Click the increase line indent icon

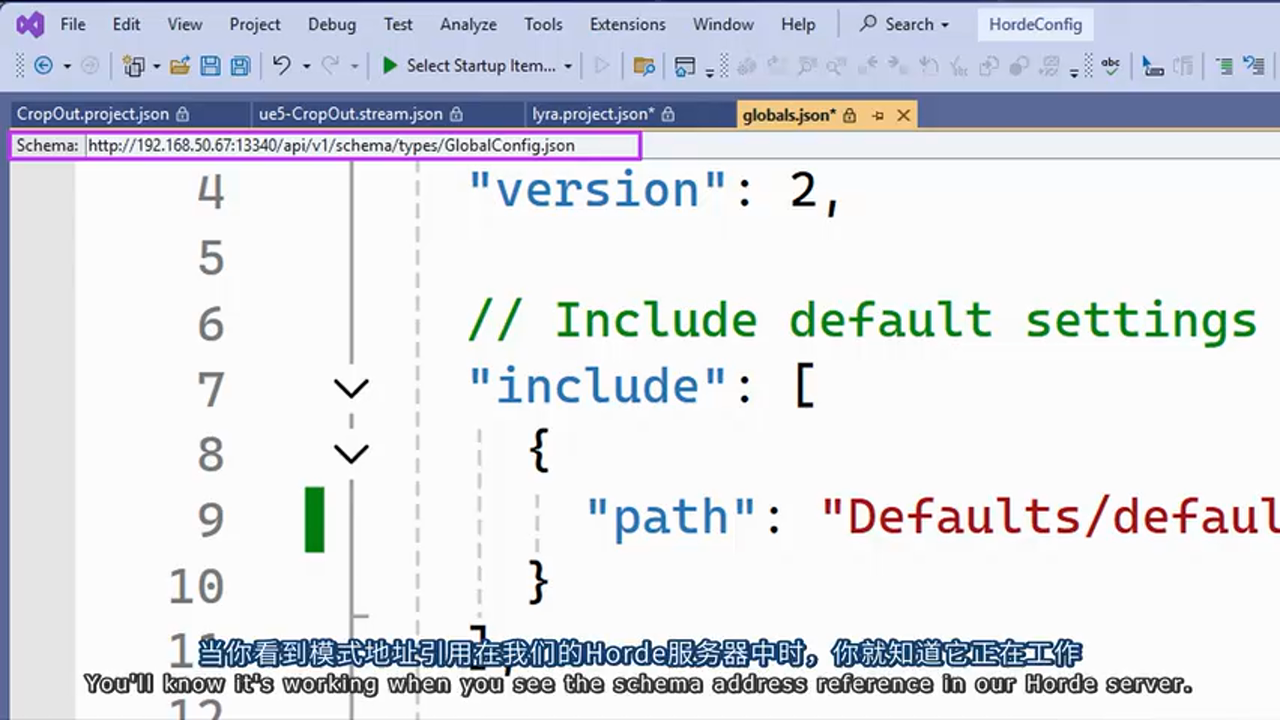point(1224,66)
